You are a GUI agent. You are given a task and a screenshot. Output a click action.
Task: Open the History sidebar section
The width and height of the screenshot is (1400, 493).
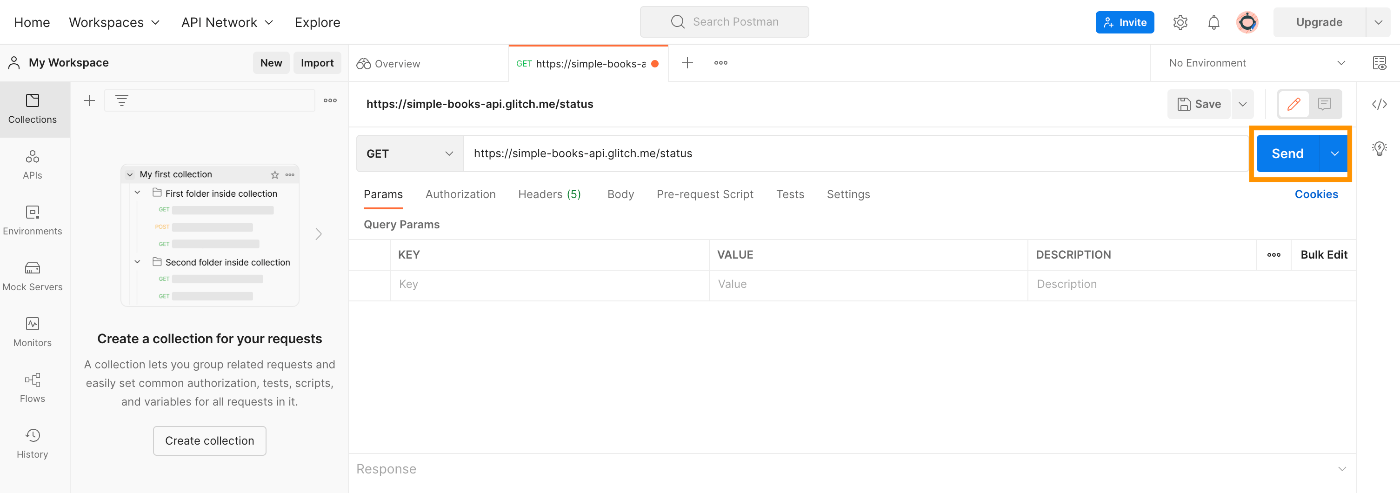tap(33, 444)
